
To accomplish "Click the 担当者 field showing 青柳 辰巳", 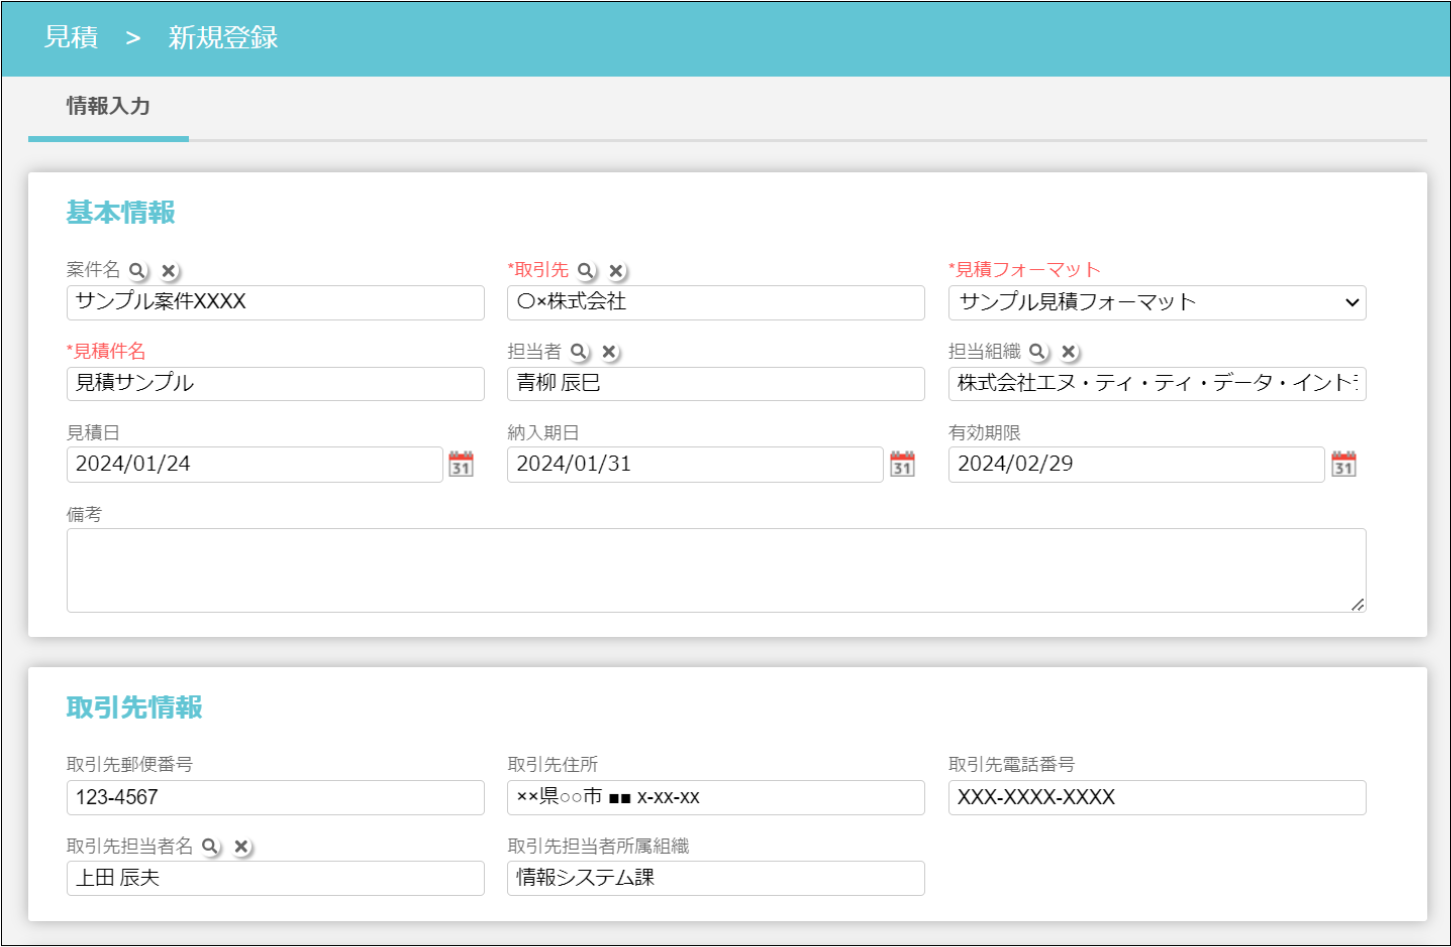I will tap(716, 383).
